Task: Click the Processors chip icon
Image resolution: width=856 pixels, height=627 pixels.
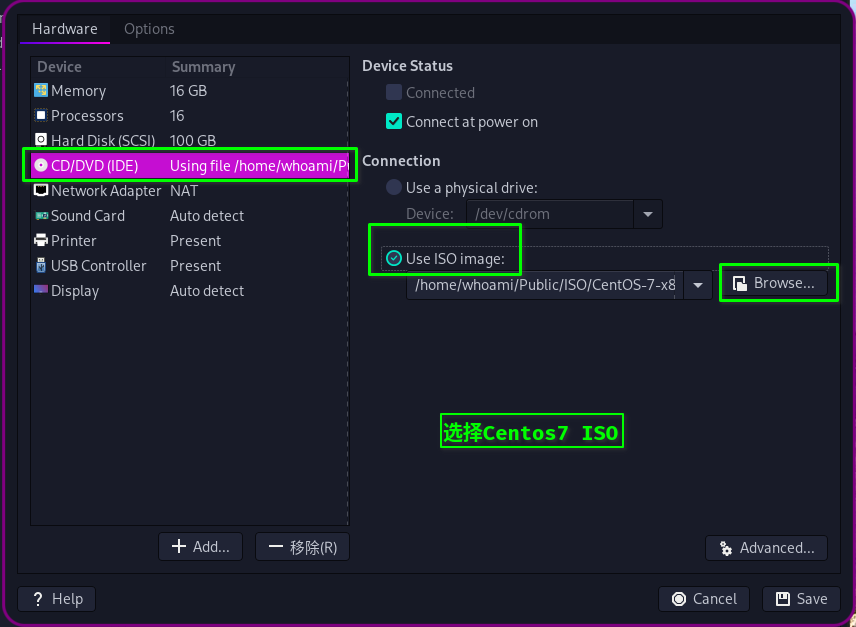Action: click(x=41, y=116)
